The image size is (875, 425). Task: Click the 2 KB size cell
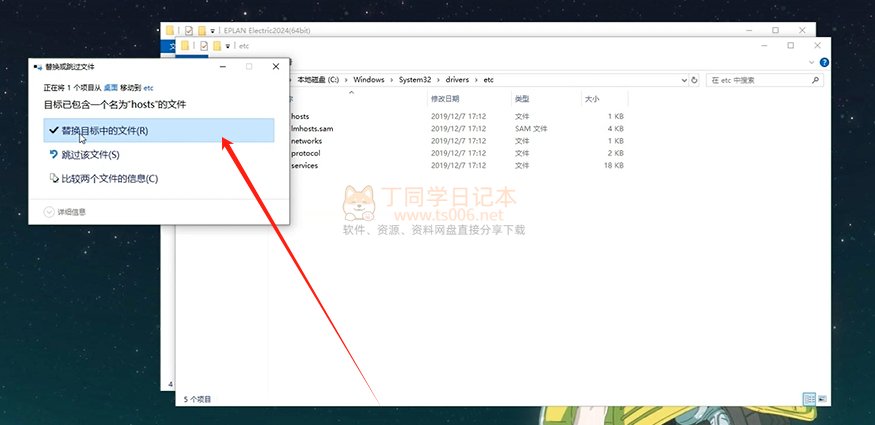tap(616, 153)
